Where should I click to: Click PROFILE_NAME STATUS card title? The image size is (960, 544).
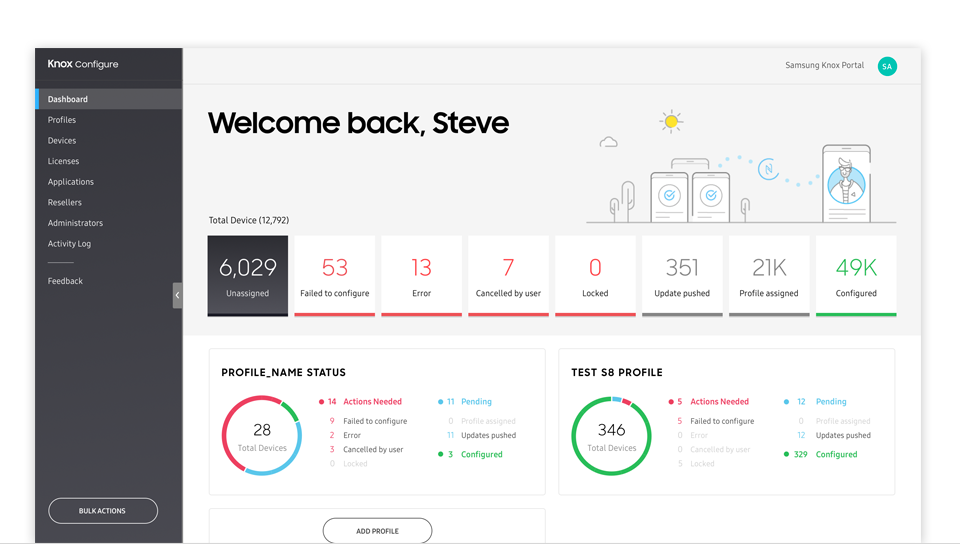click(283, 373)
